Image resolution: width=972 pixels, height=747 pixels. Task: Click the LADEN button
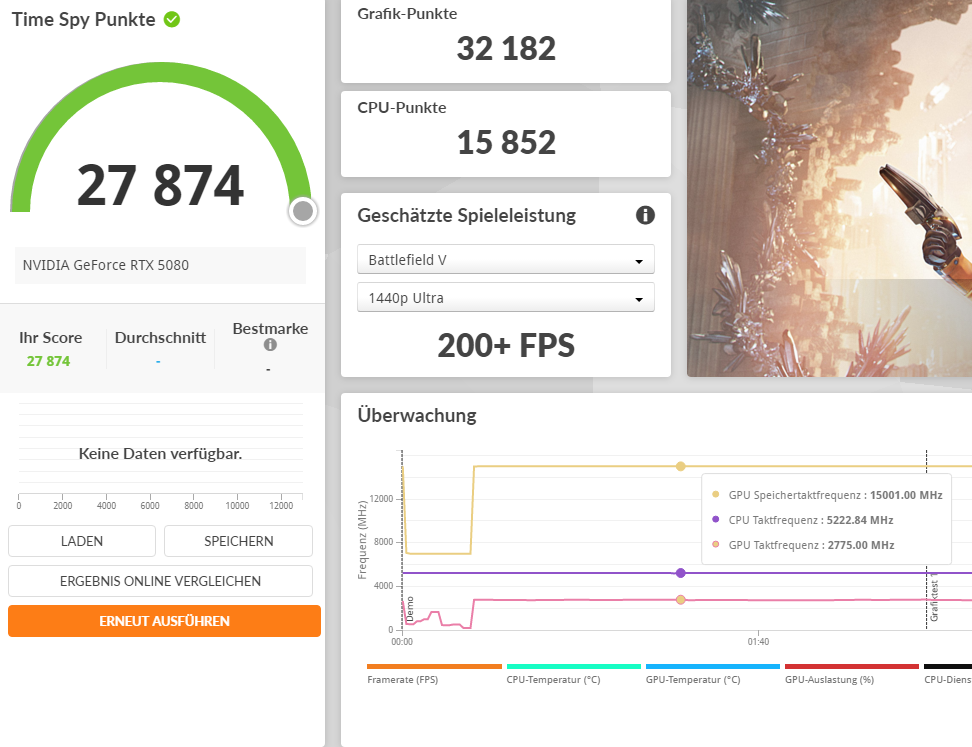[82, 541]
